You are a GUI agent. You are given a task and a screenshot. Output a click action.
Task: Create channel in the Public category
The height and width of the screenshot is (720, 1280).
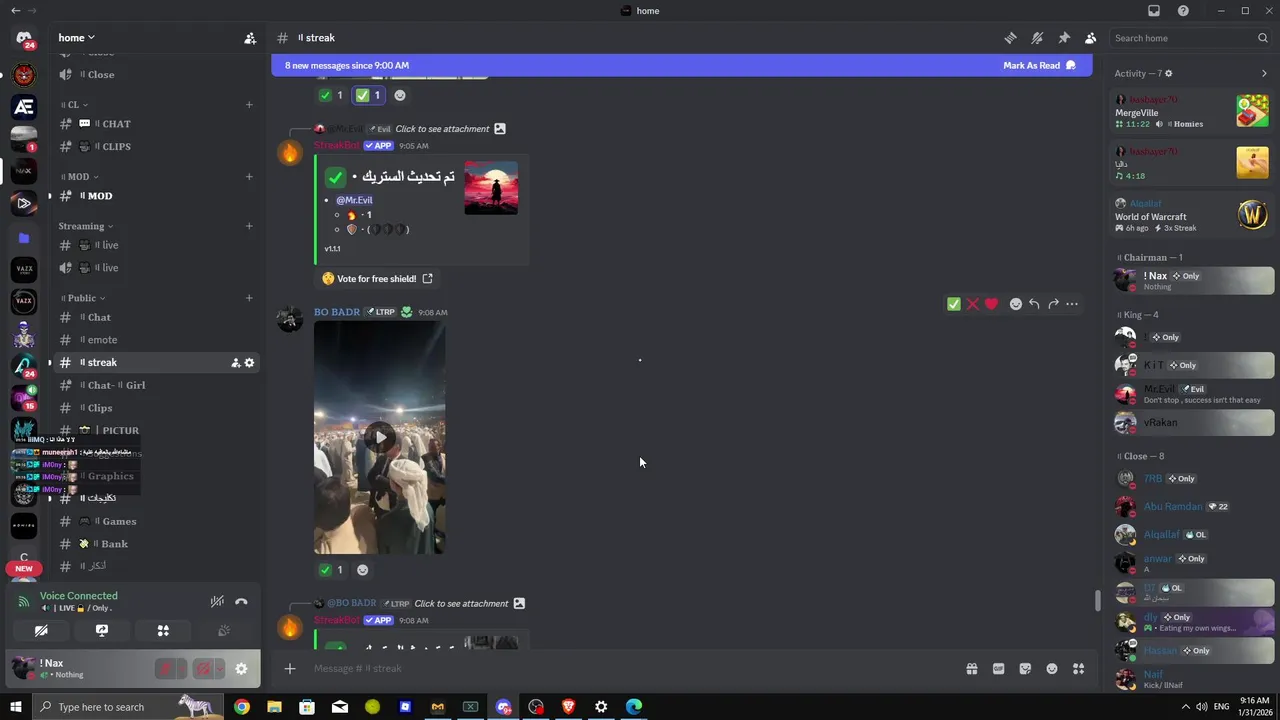click(x=249, y=298)
